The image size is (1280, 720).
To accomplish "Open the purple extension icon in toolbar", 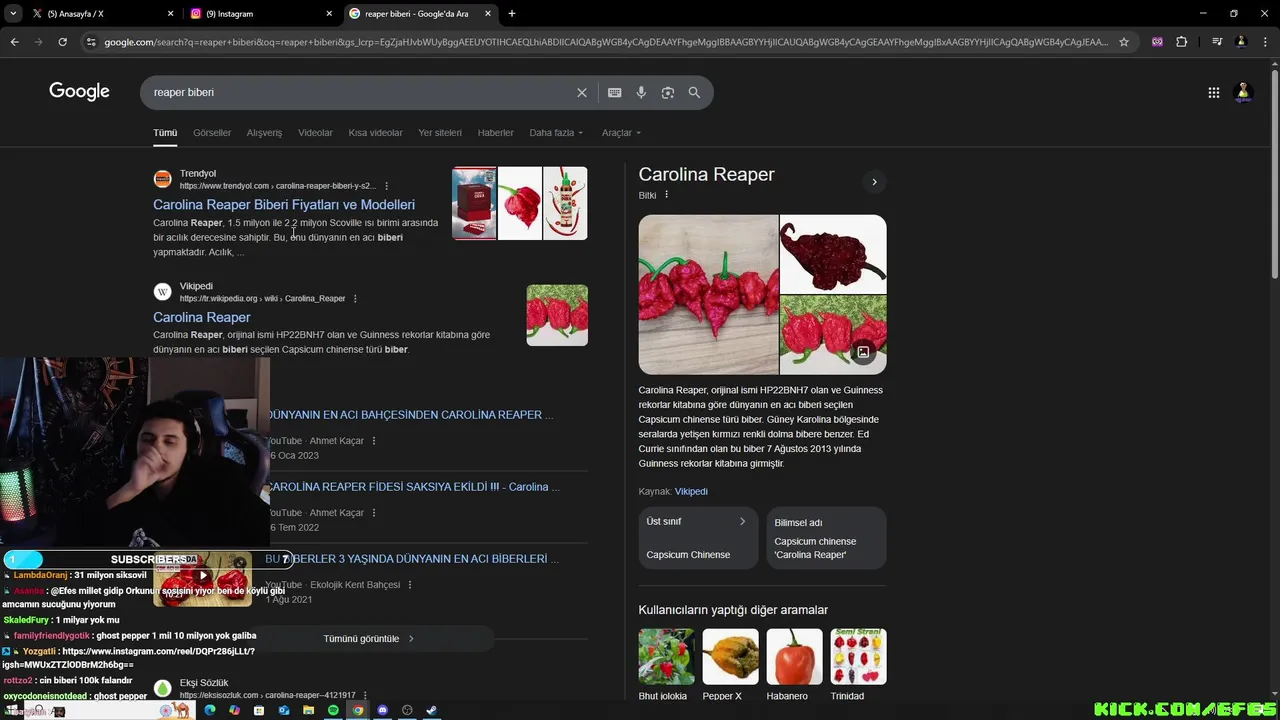I will click(1157, 42).
